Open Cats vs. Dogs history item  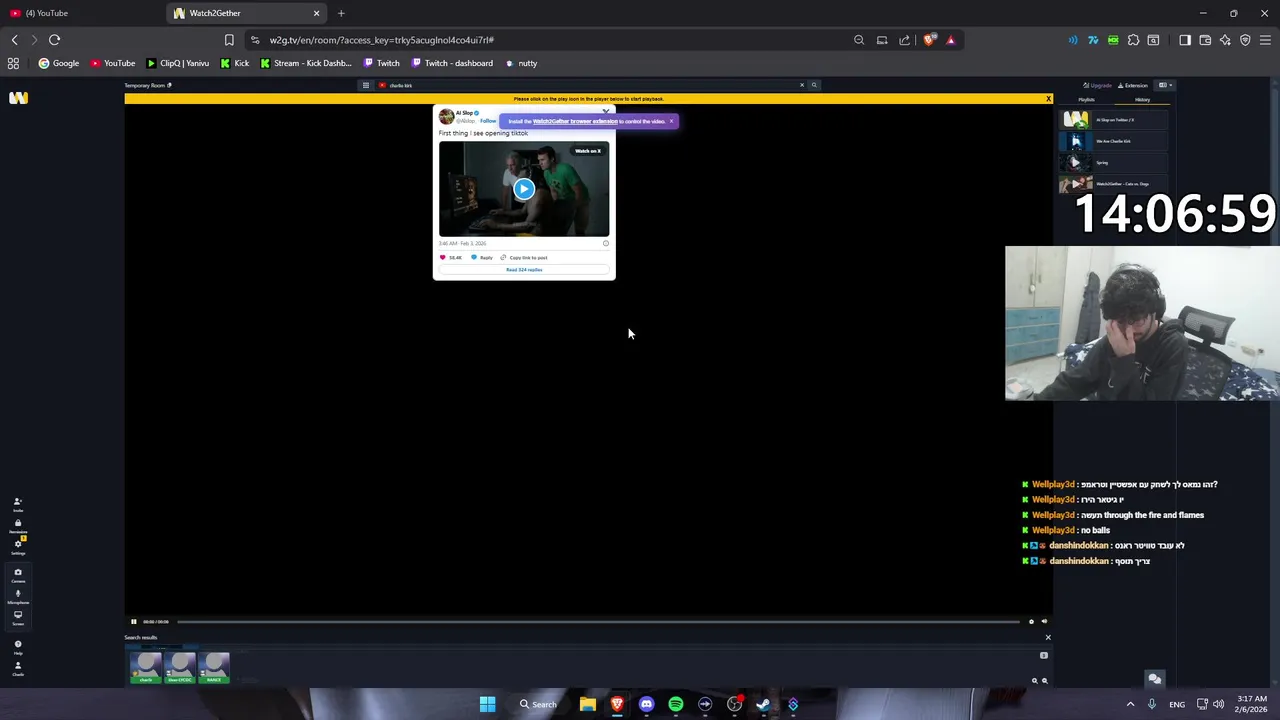(1113, 184)
